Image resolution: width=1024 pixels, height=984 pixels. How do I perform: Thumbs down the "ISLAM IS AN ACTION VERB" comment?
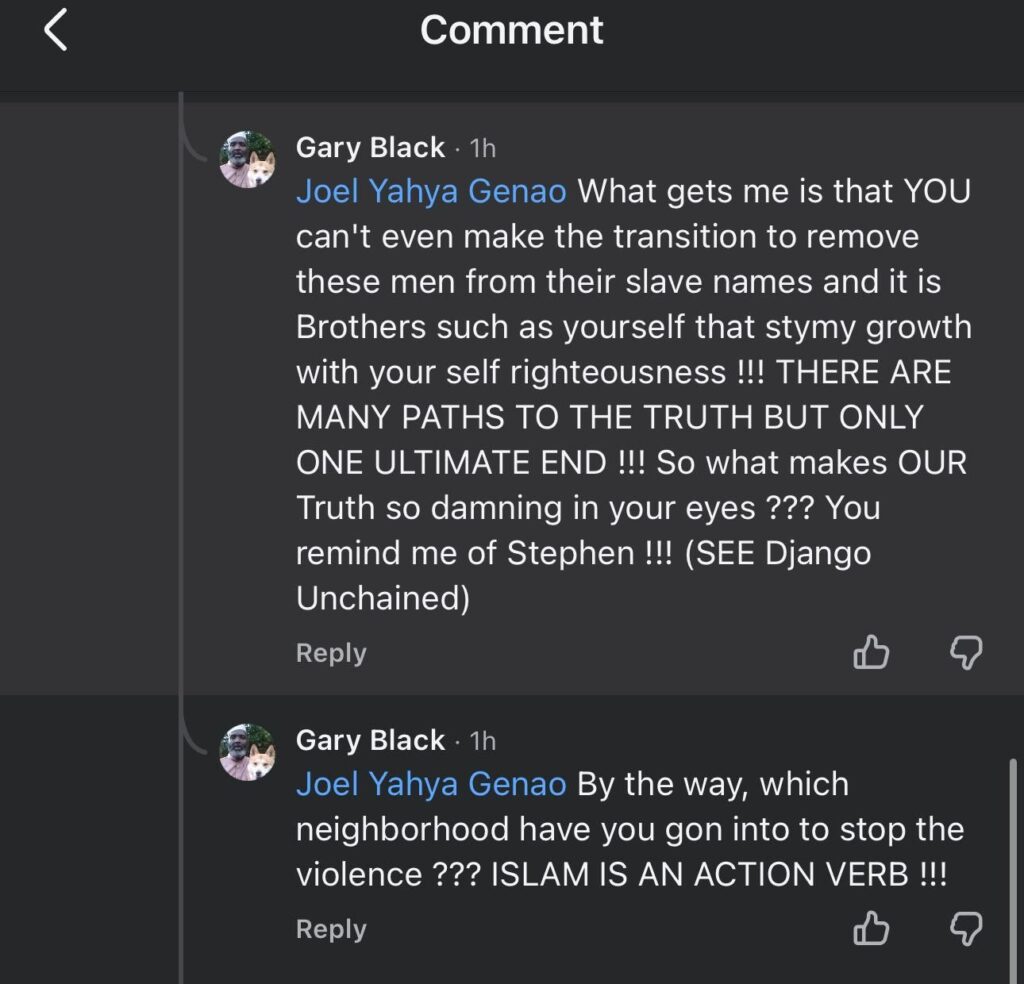965,929
